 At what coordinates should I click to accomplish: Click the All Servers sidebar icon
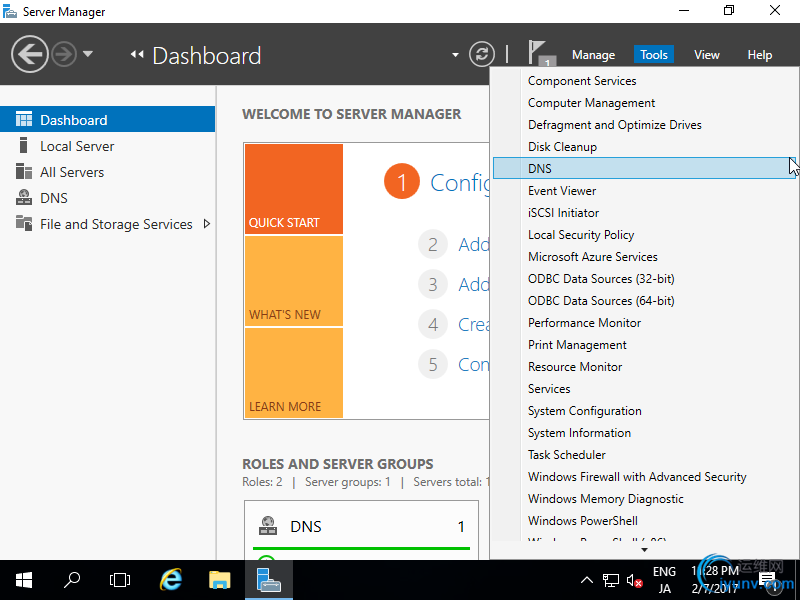click(23, 171)
